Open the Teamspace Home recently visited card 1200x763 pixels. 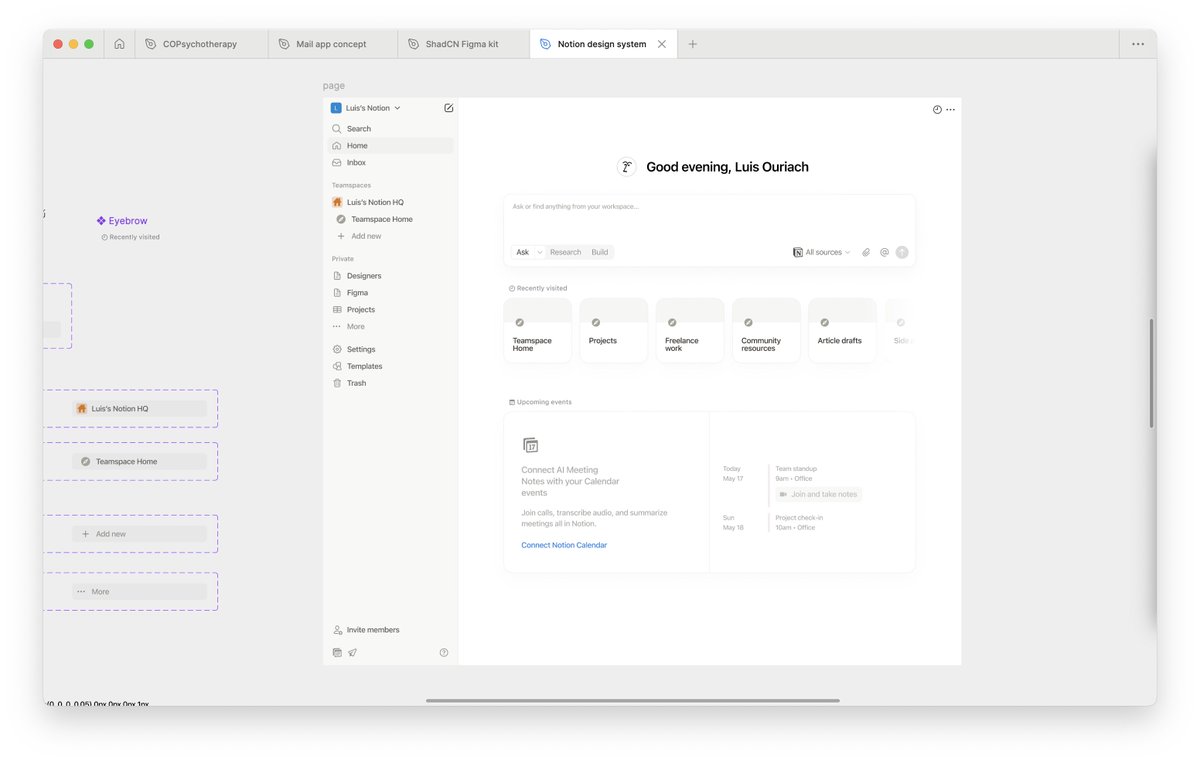tap(538, 330)
